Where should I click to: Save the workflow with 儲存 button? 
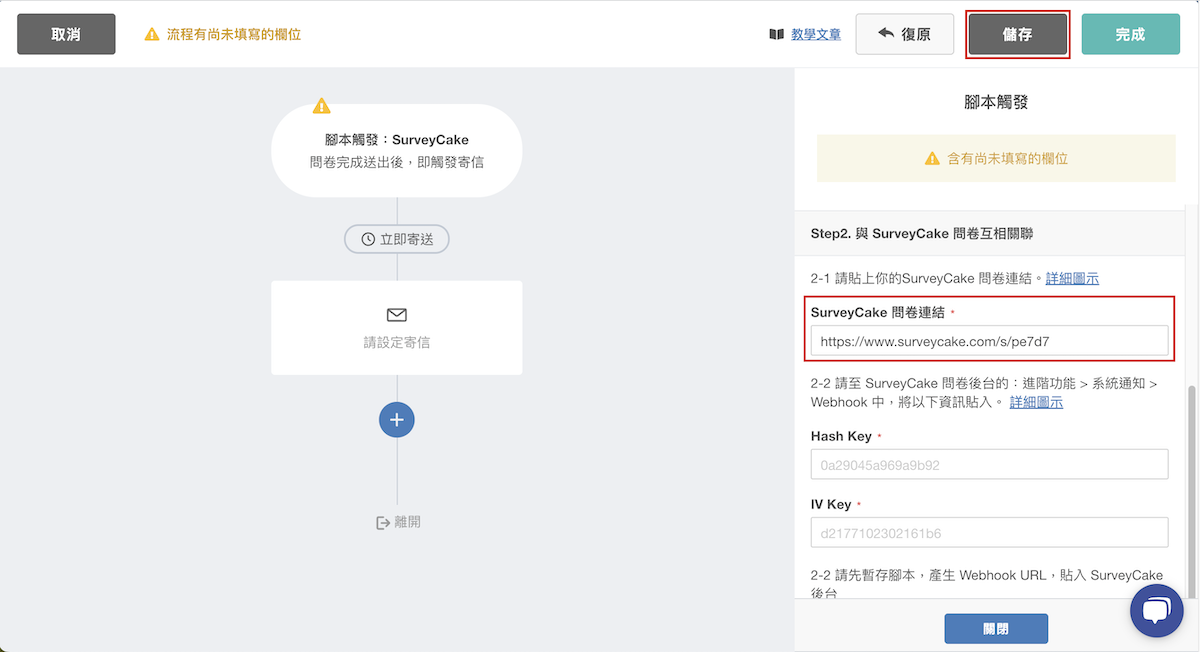pos(1017,34)
